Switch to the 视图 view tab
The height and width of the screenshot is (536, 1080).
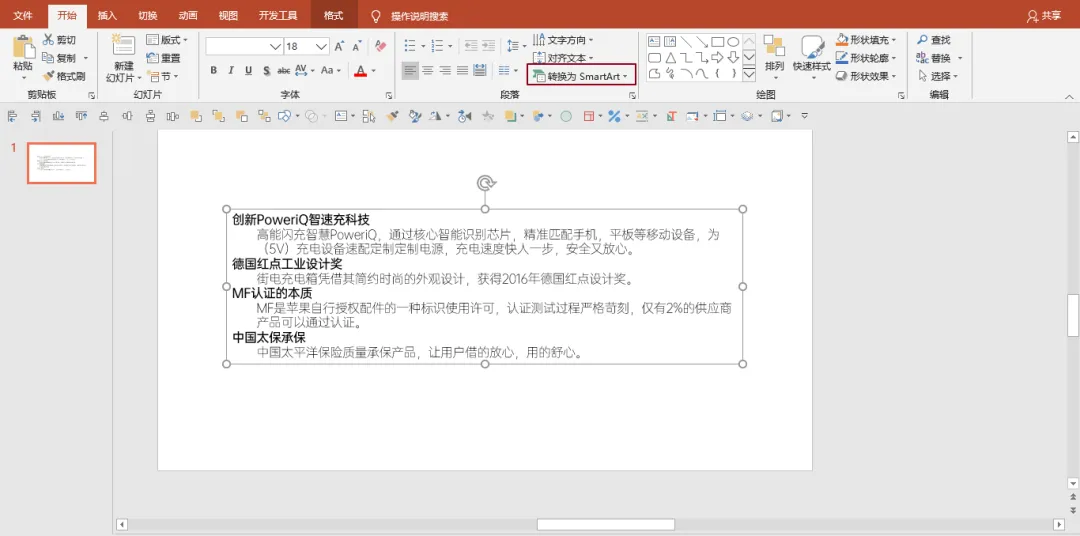pos(228,15)
